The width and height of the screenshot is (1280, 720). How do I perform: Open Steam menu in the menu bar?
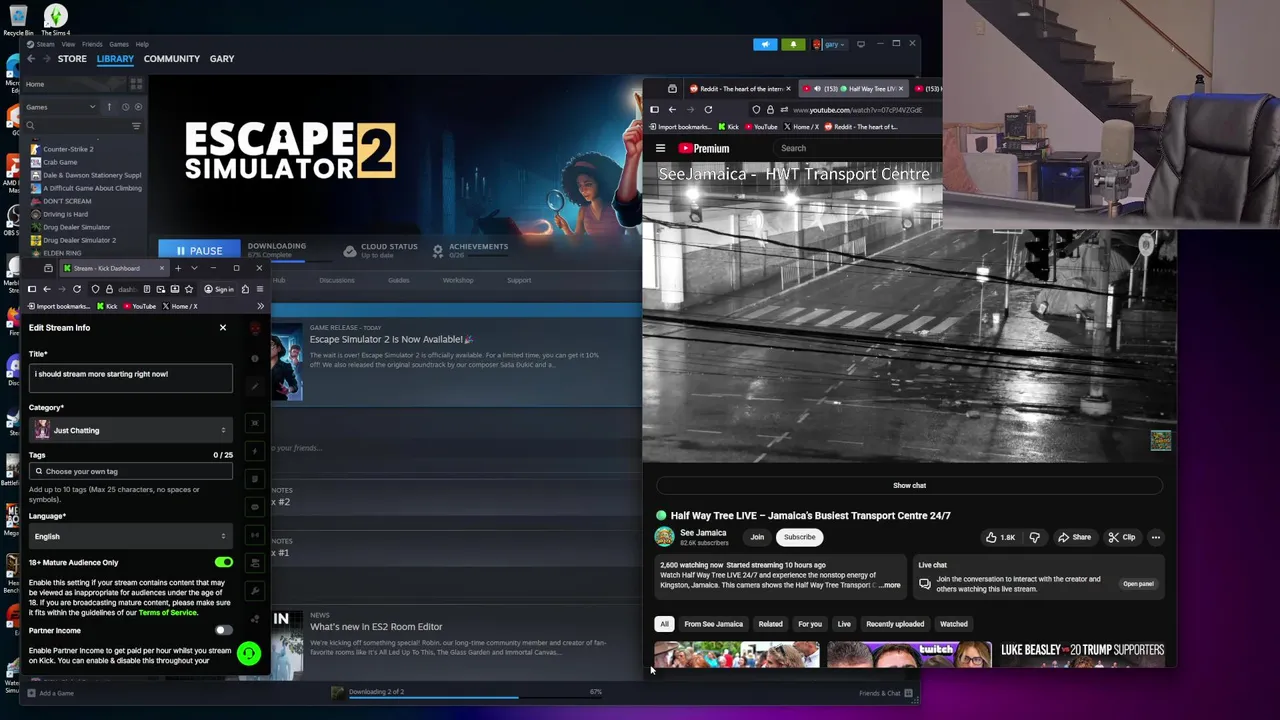click(45, 44)
